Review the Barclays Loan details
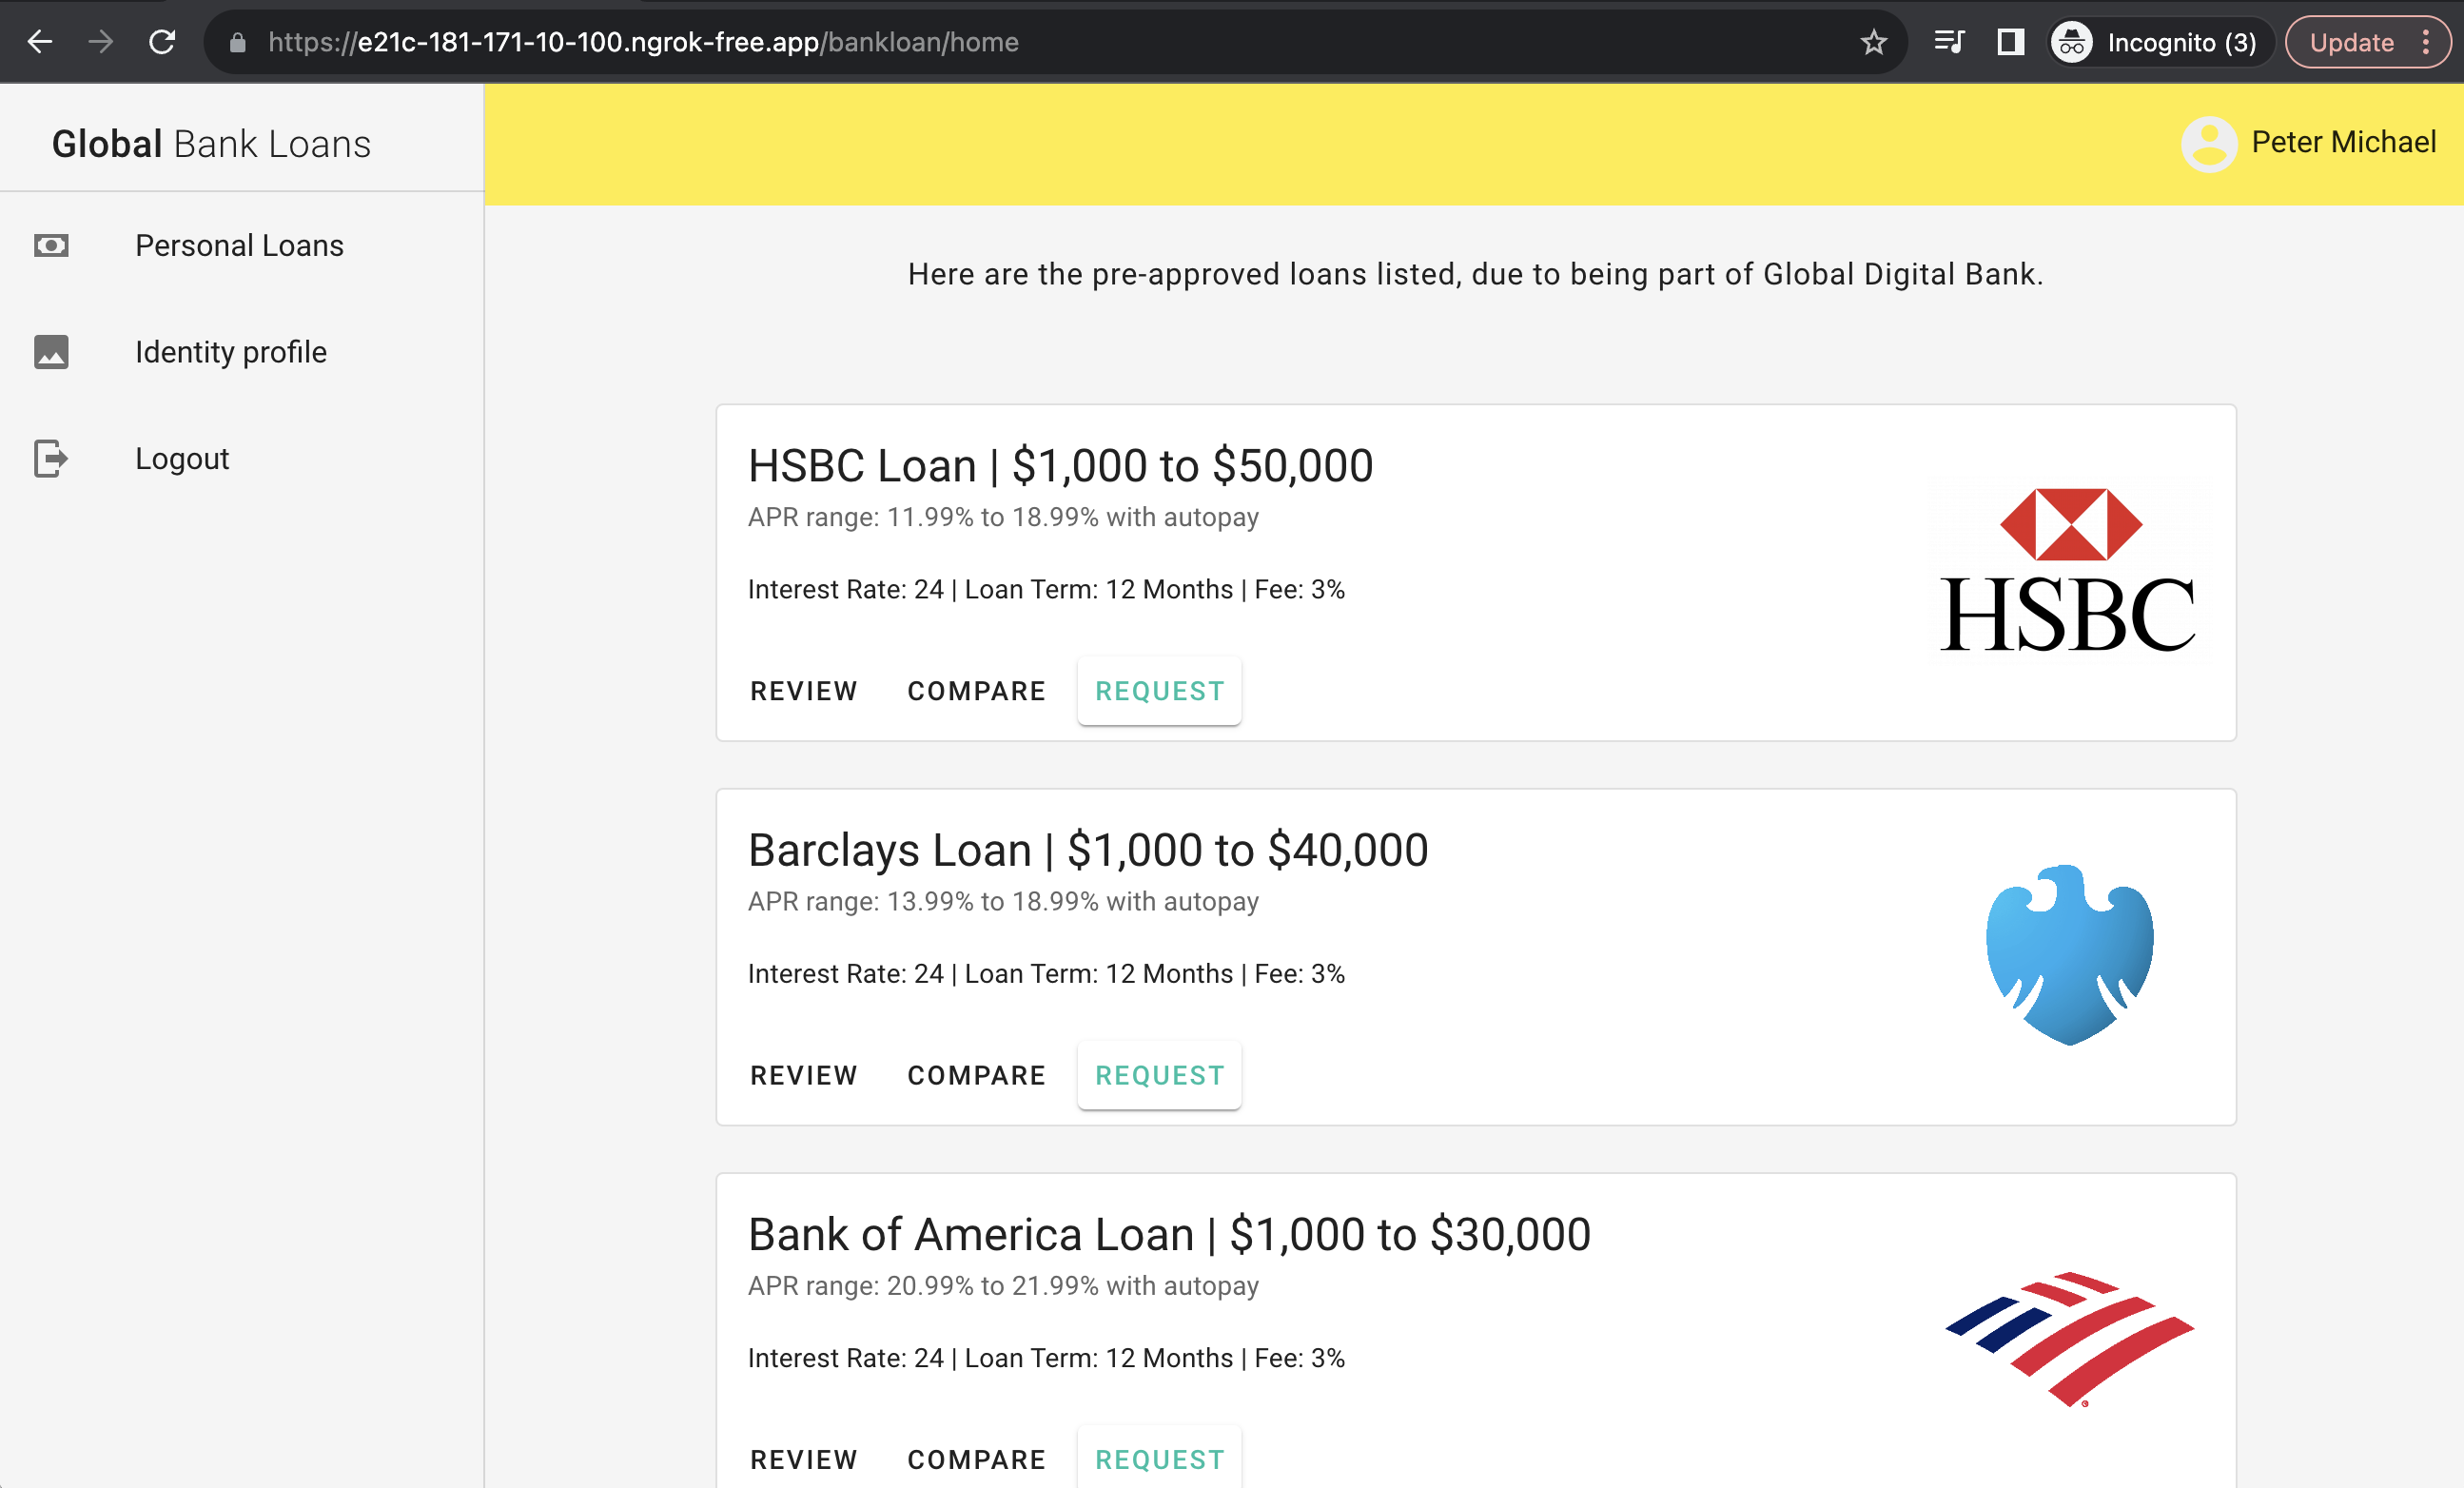The width and height of the screenshot is (2464, 1488). coord(803,1075)
